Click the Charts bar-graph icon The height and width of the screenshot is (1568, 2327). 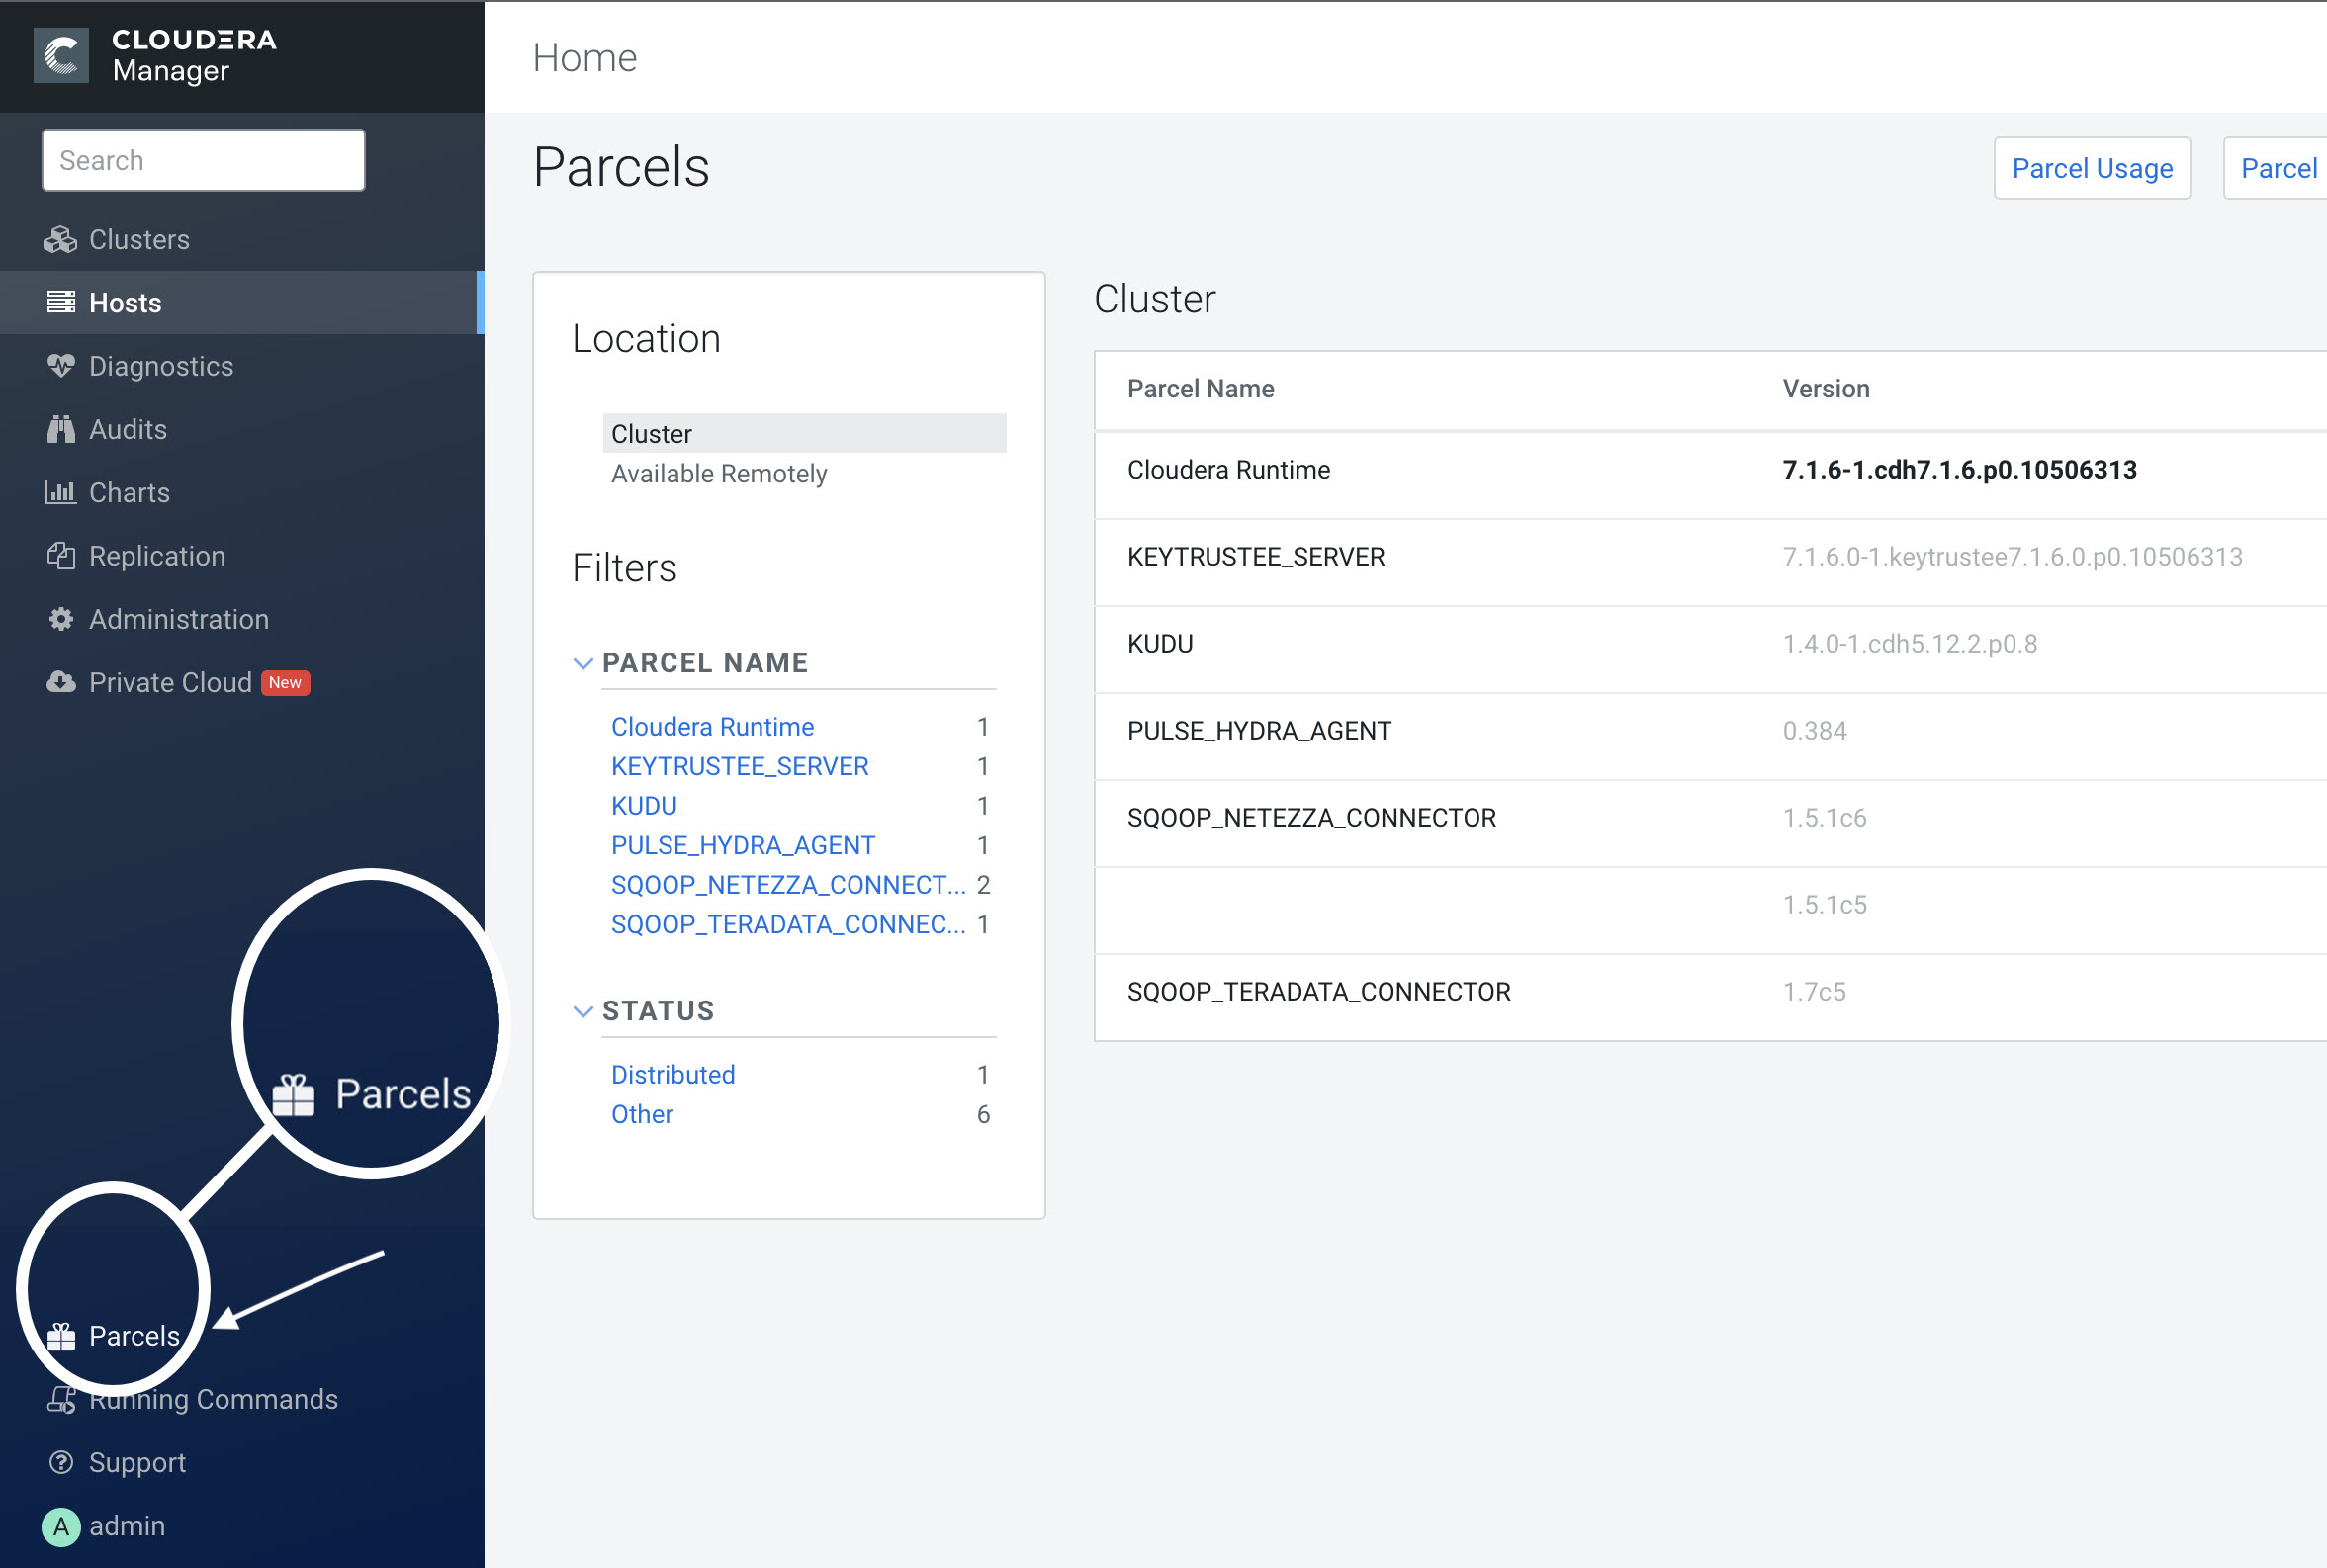click(x=61, y=492)
